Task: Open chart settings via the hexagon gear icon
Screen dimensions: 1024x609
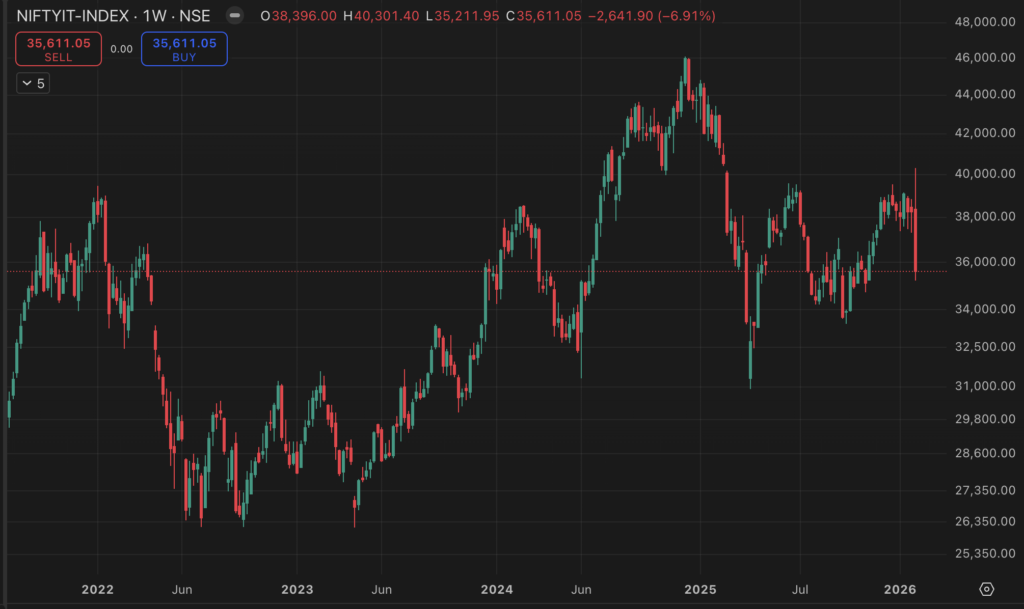Action: tap(986, 588)
